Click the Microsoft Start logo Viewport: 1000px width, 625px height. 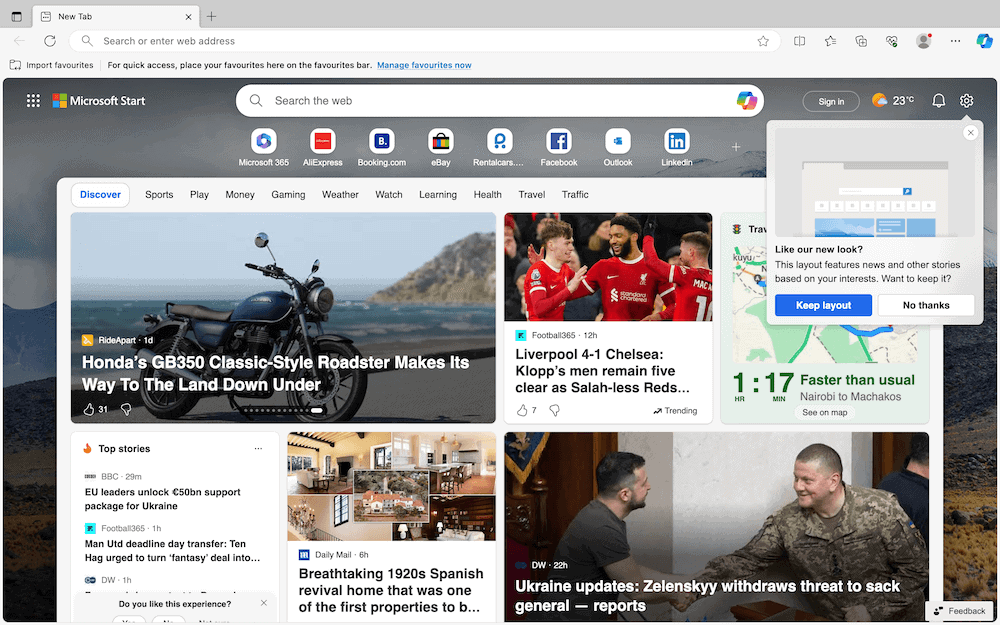[x=99, y=101]
